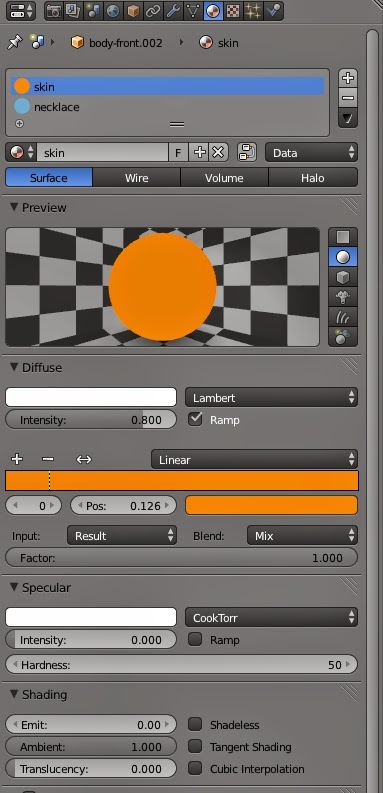Viewport: 383px width, 793px height.
Task: Click the body-front.002 object breadcrumb
Action: coord(117,43)
